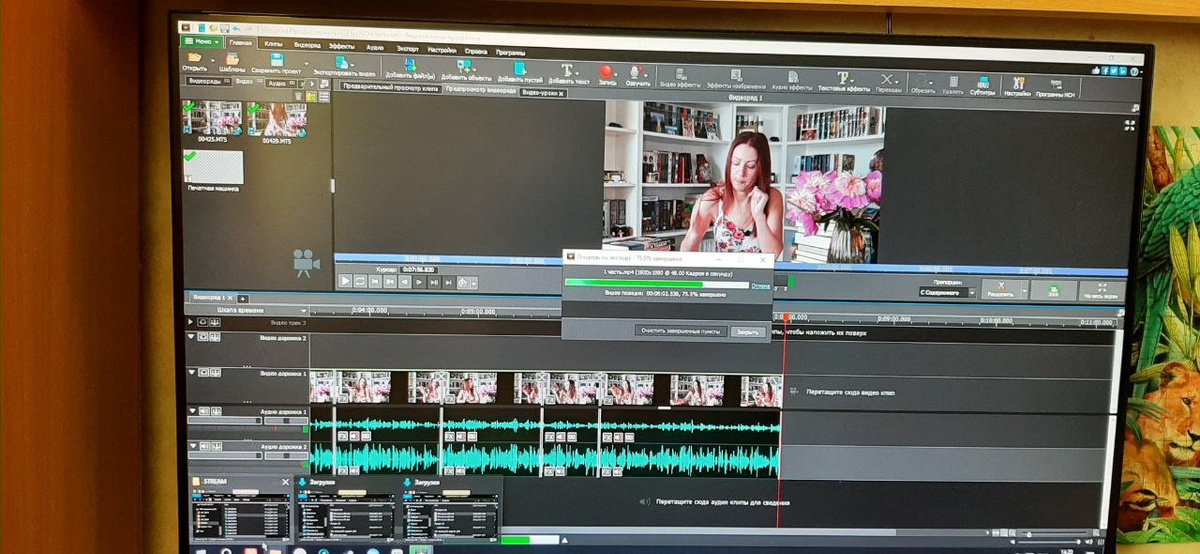Click На весь экран fullscreen button
The height and width of the screenshot is (554, 1200).
[x=1099, y=291]
